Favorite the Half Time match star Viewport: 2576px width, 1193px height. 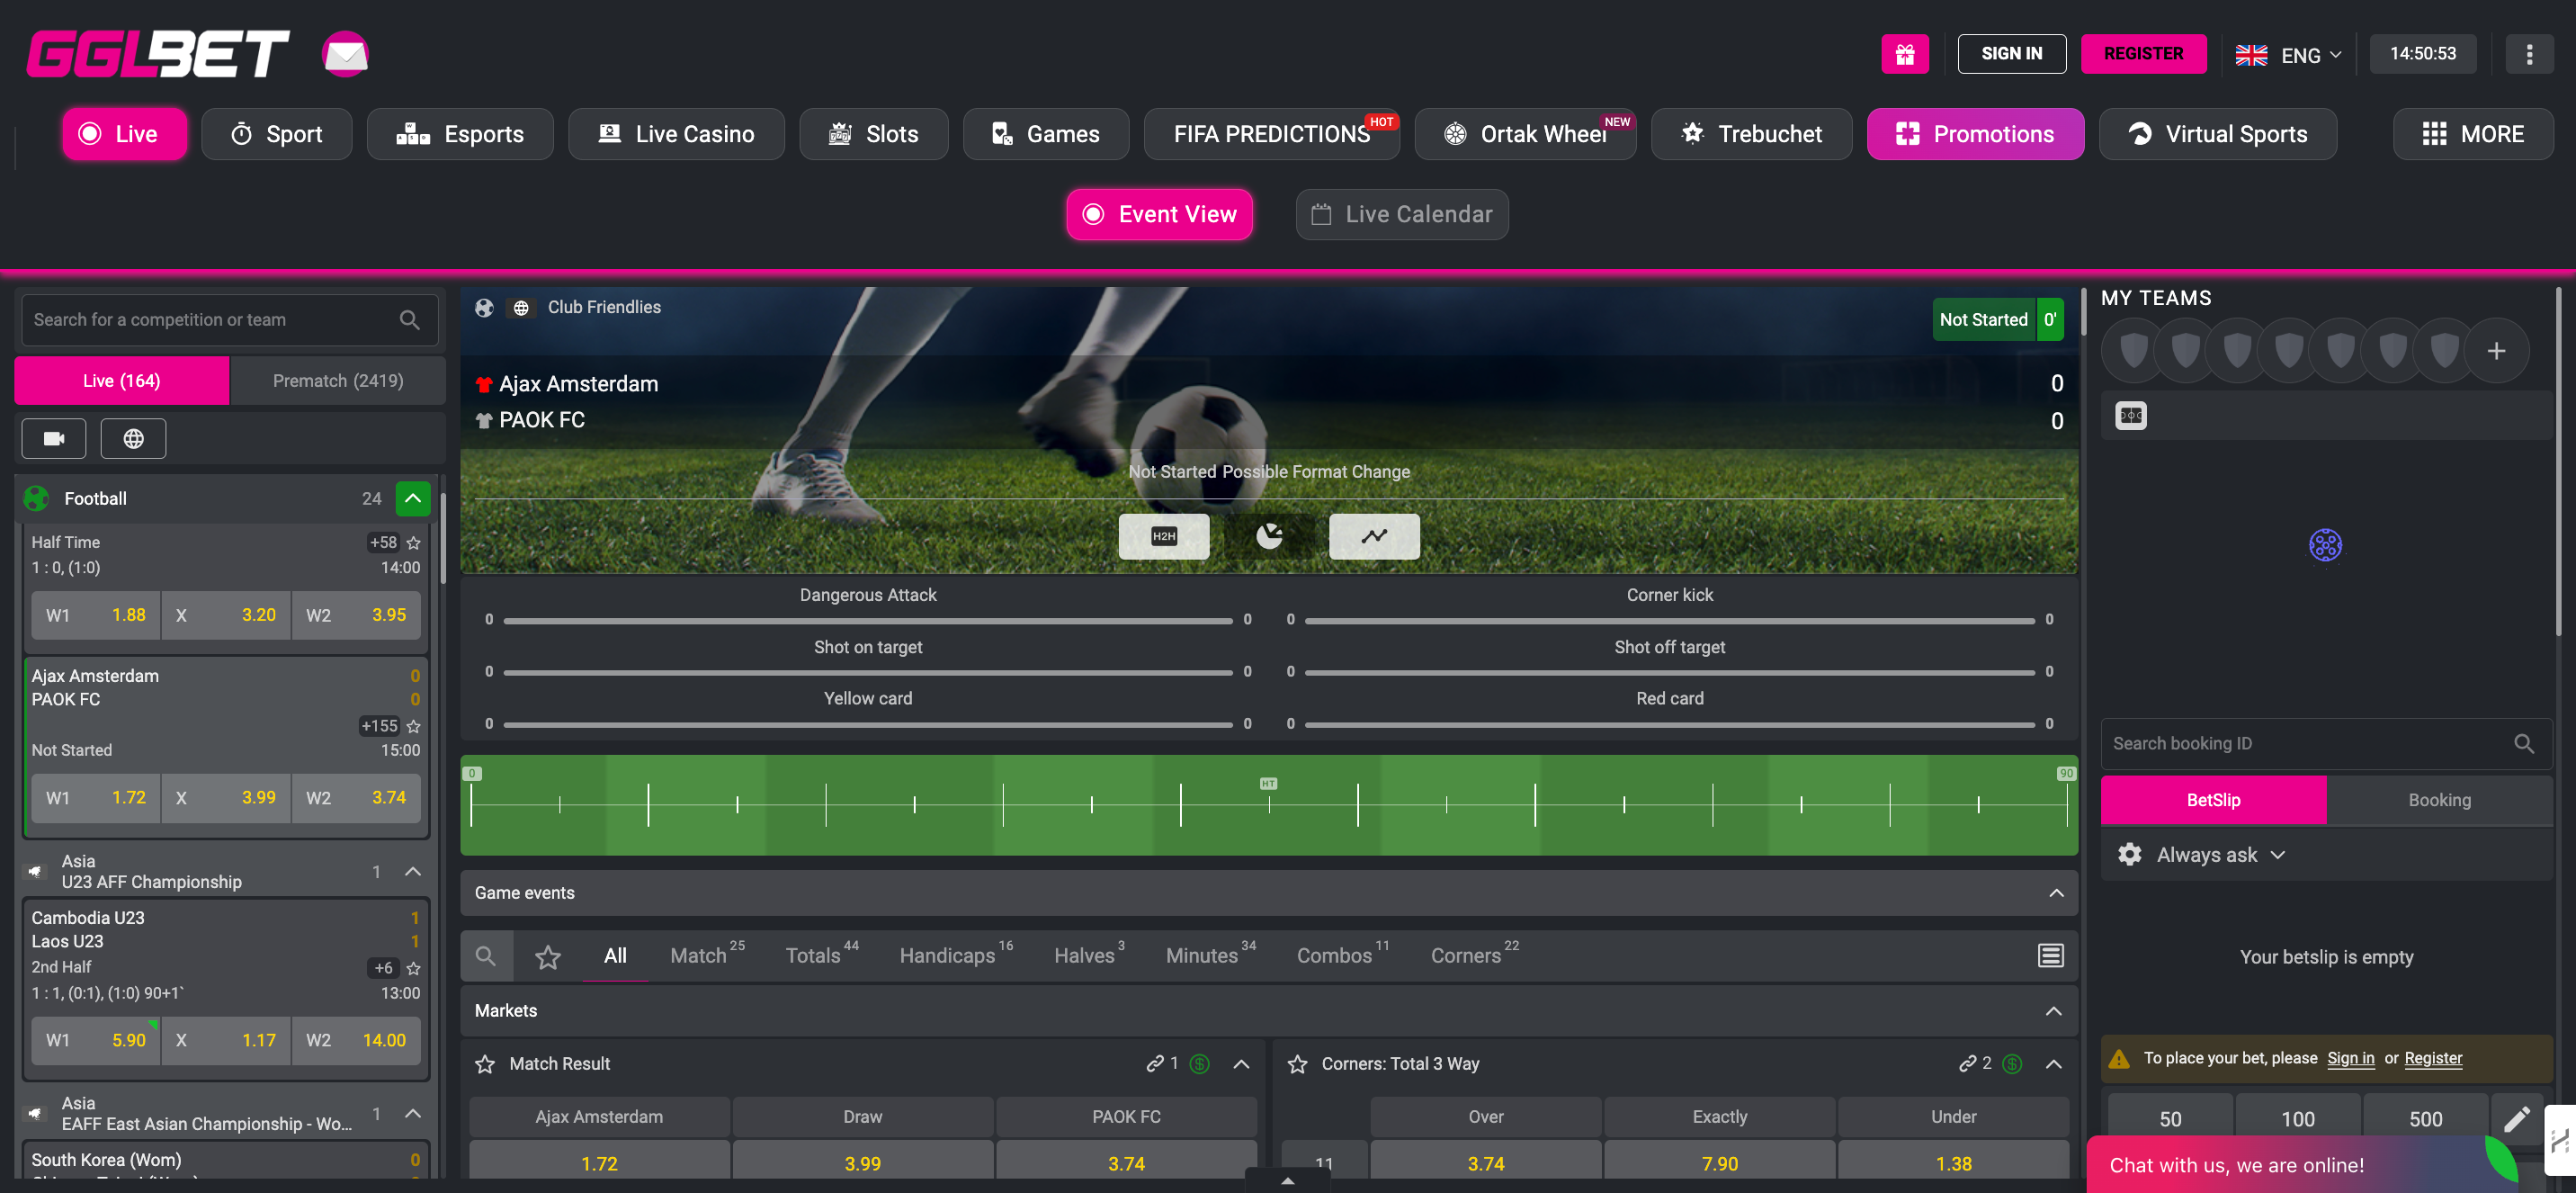414,543
